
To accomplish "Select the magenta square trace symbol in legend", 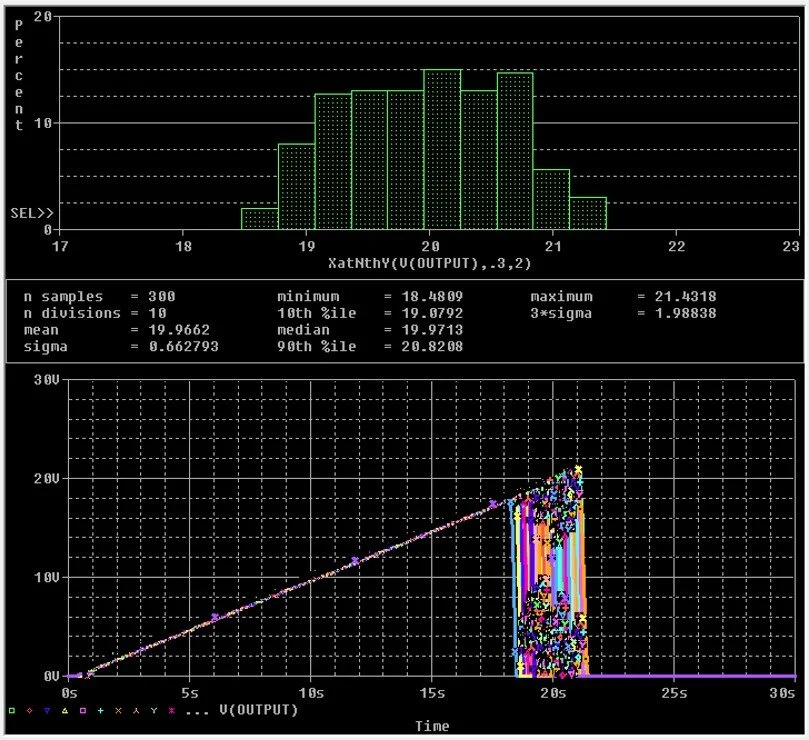I will tap(83, 711).
